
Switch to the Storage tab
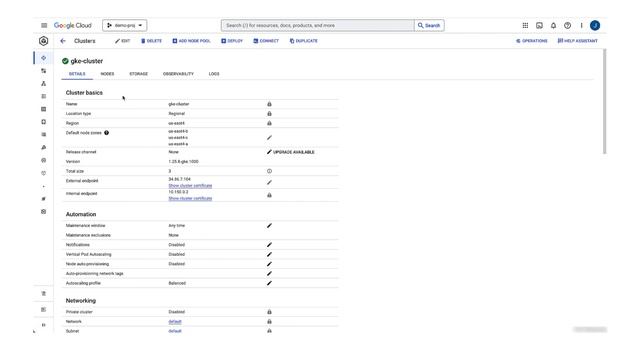pos(139,74)
